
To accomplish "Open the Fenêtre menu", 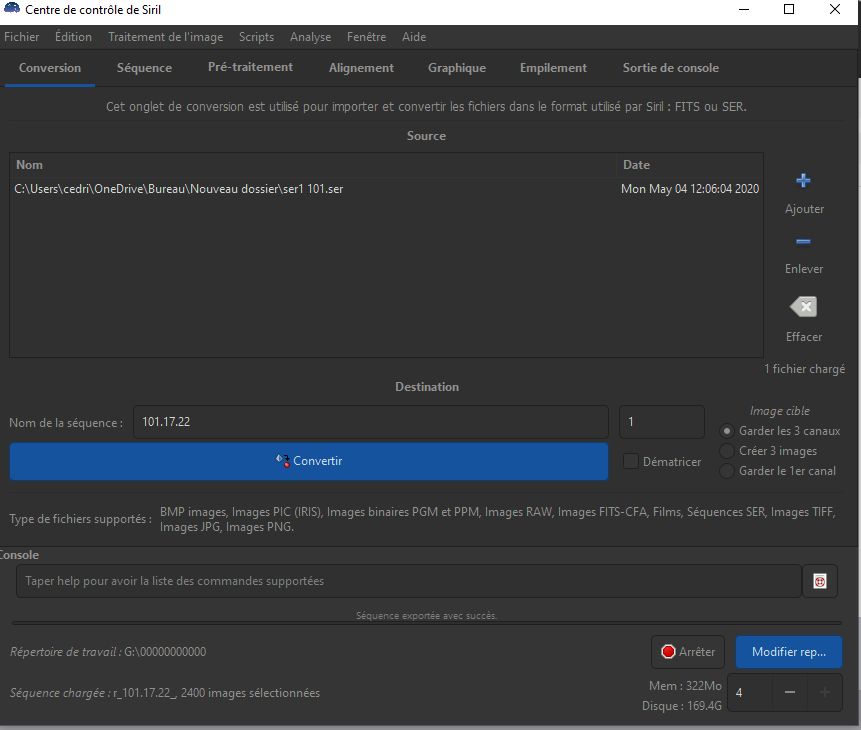I will tap(366, 37).
